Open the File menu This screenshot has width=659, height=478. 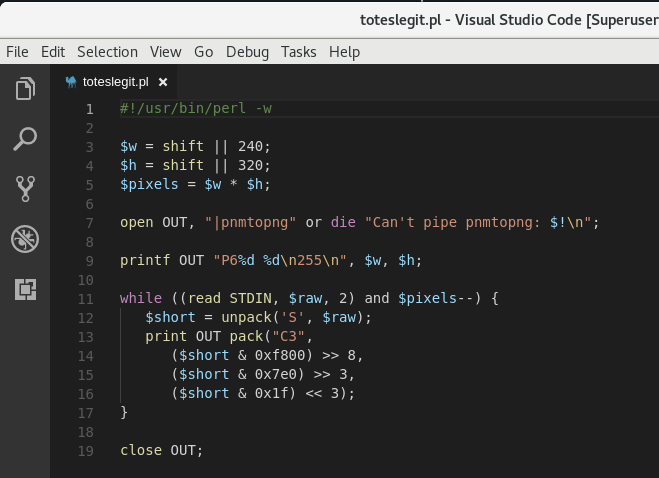(17, 52)
